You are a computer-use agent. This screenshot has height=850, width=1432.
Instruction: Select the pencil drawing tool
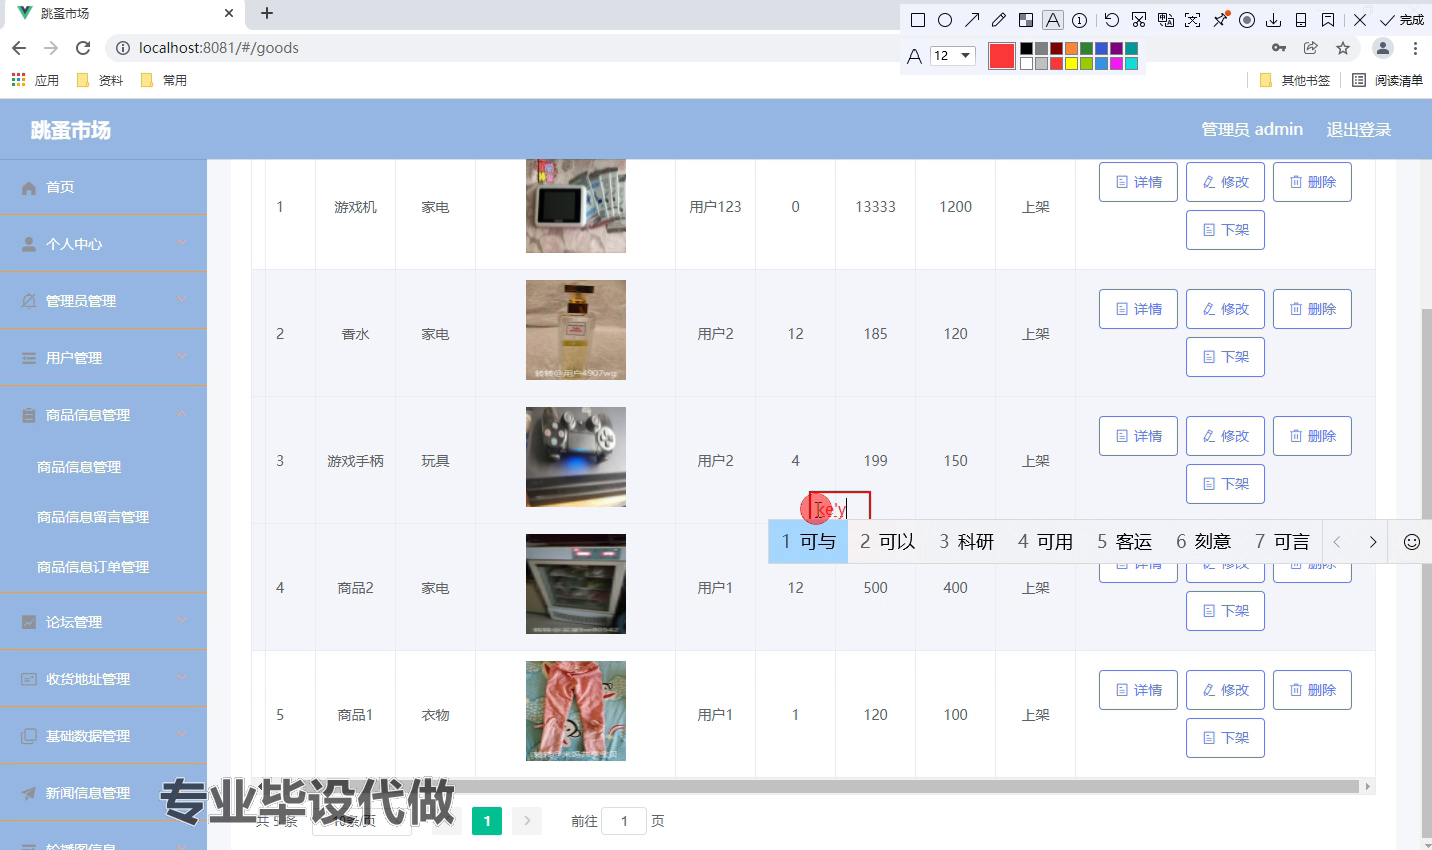pos(999,20)
